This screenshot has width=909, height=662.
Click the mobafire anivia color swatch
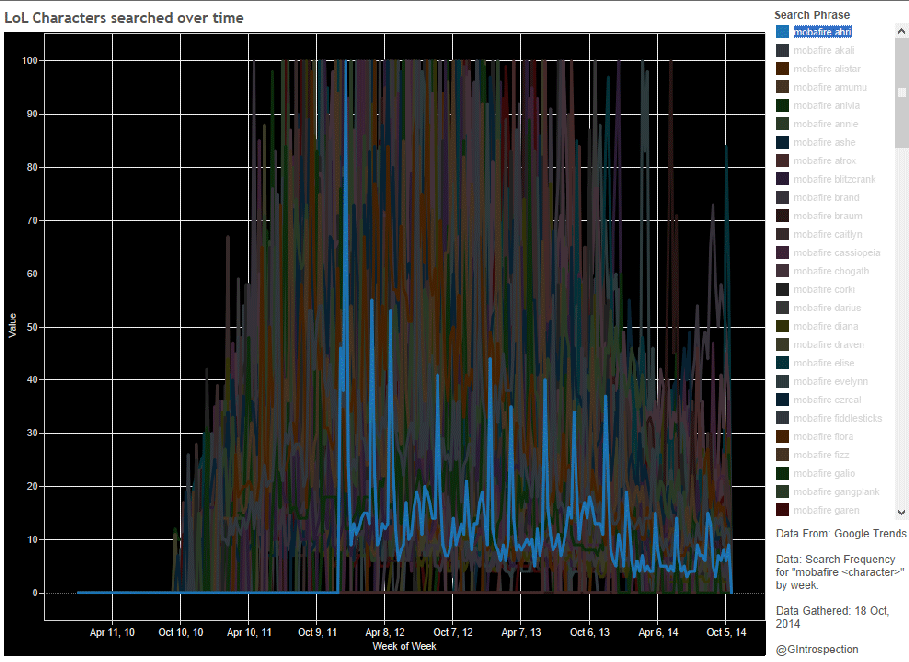(x=782, y=106)
